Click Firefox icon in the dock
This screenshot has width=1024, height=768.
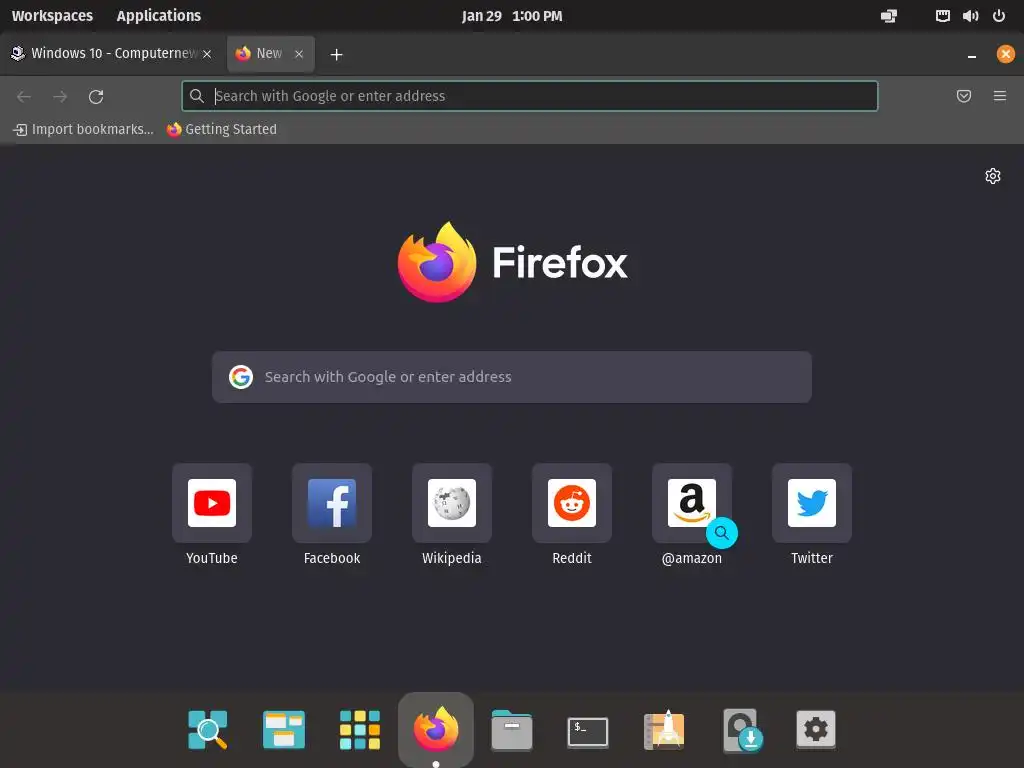click(x=436, y=729)
